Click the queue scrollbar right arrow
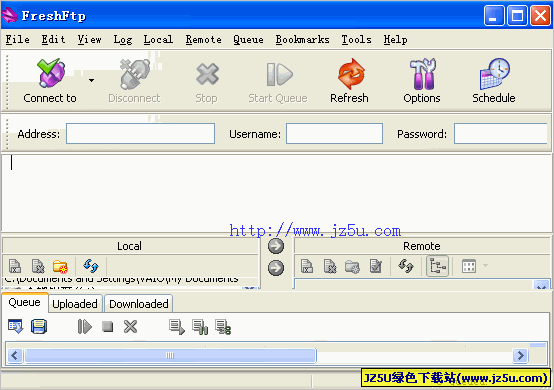This screenshot has width=554, height=390. click(520, 355)
